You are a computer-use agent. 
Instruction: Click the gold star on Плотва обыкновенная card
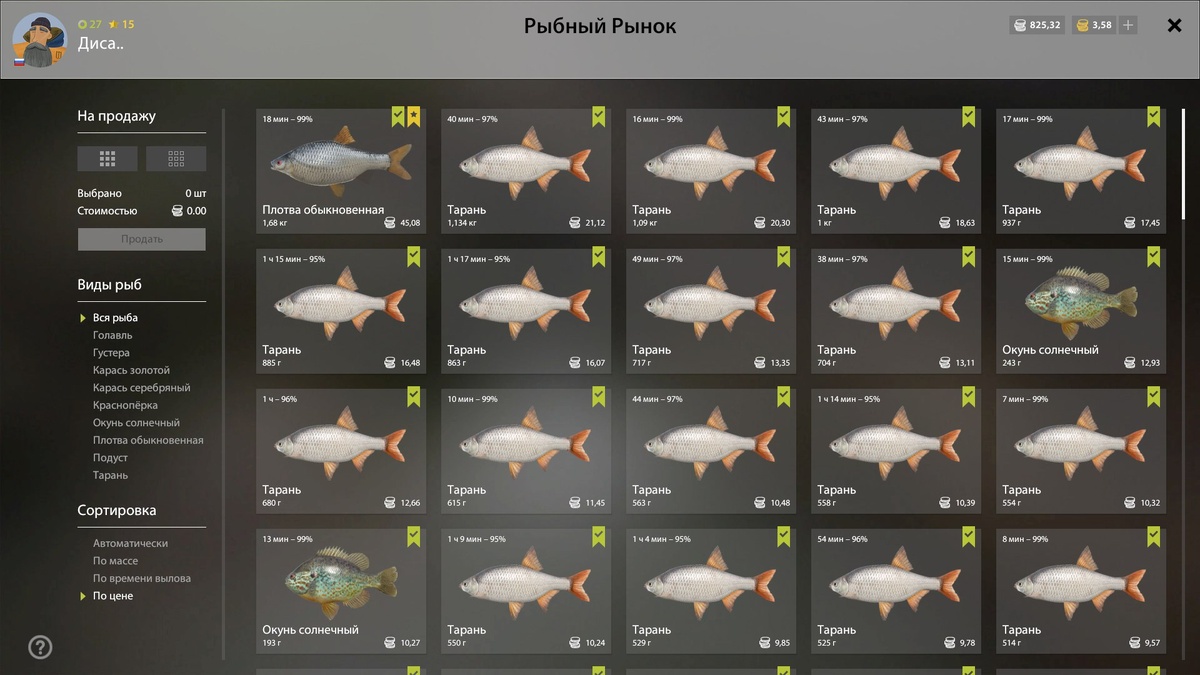click(x=414, y=117)
